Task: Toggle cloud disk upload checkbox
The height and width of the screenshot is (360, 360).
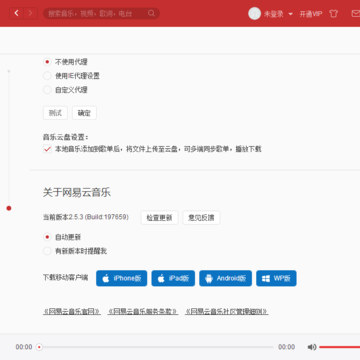Action: pos(47,149)
